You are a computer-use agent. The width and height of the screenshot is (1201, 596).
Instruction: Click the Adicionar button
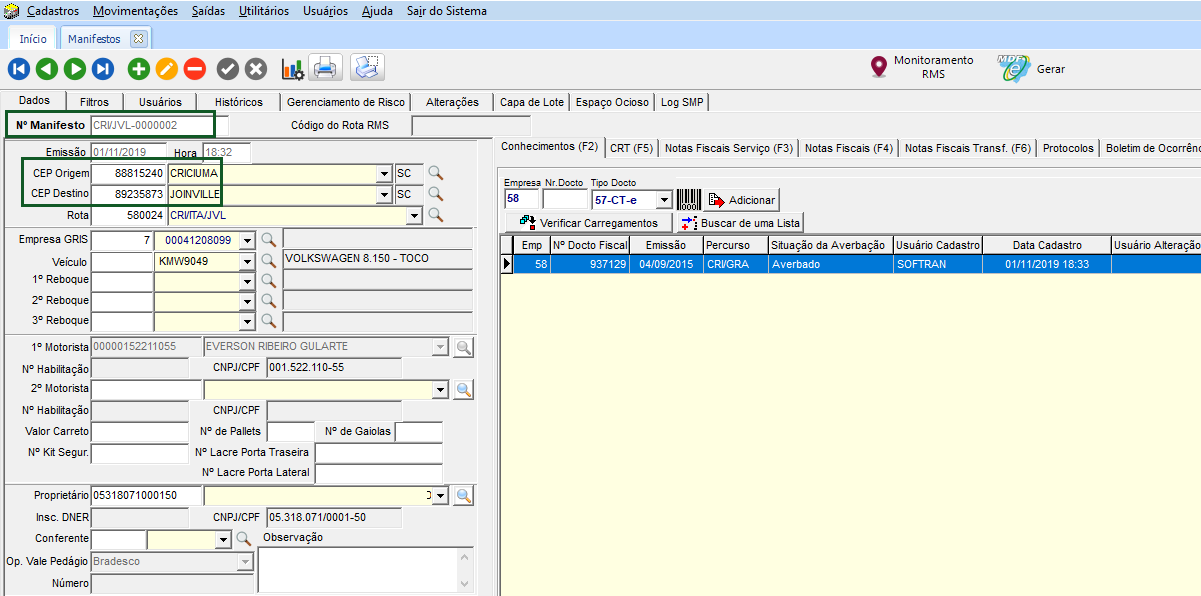(741, 200)
